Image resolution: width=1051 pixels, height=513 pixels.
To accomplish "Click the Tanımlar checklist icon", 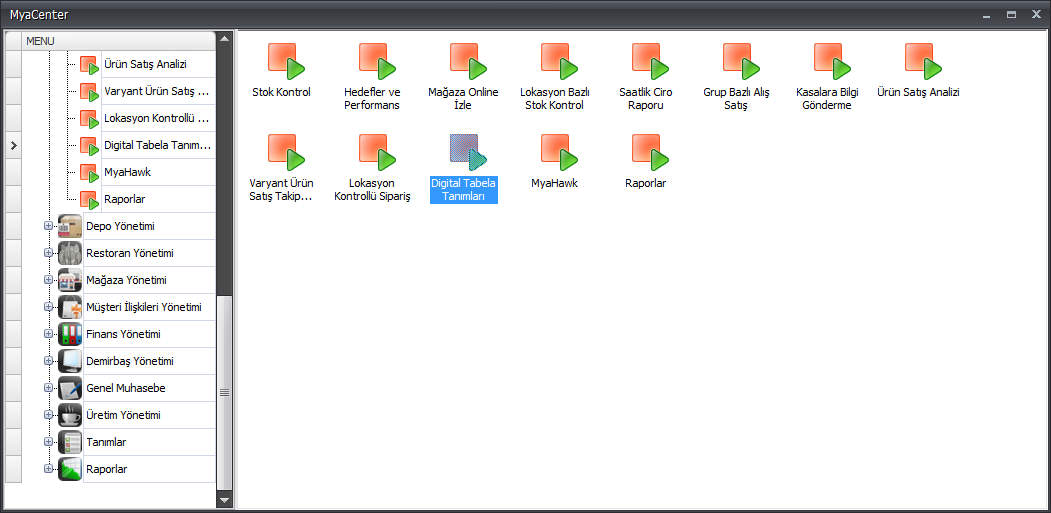I will [70, 443].
